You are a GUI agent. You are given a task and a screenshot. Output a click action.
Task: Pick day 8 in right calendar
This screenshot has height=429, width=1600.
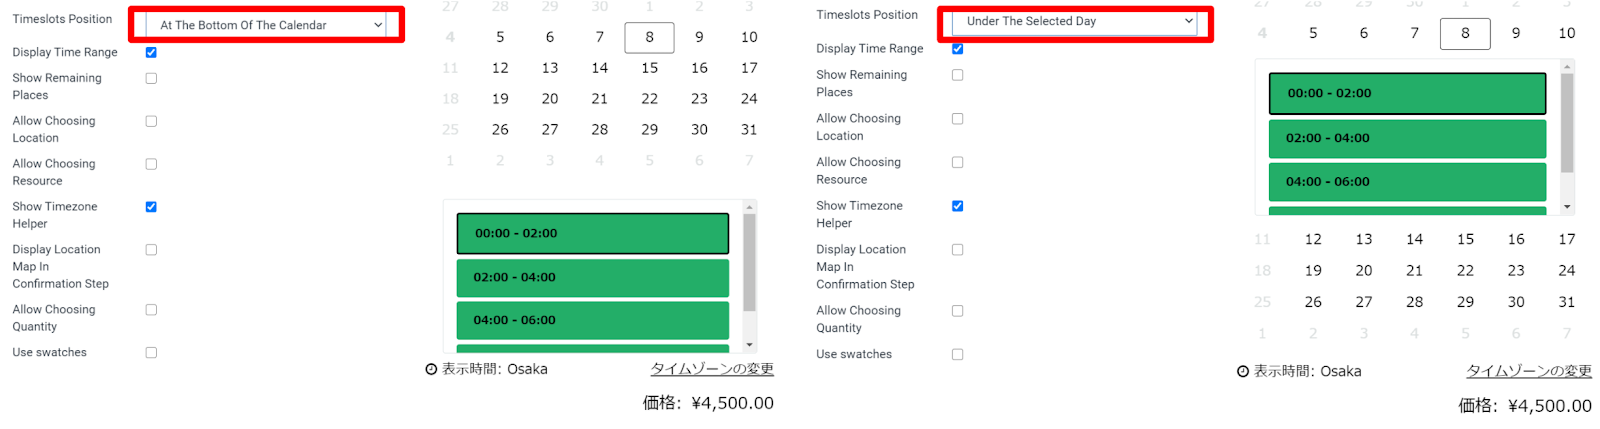point(1465,33)
